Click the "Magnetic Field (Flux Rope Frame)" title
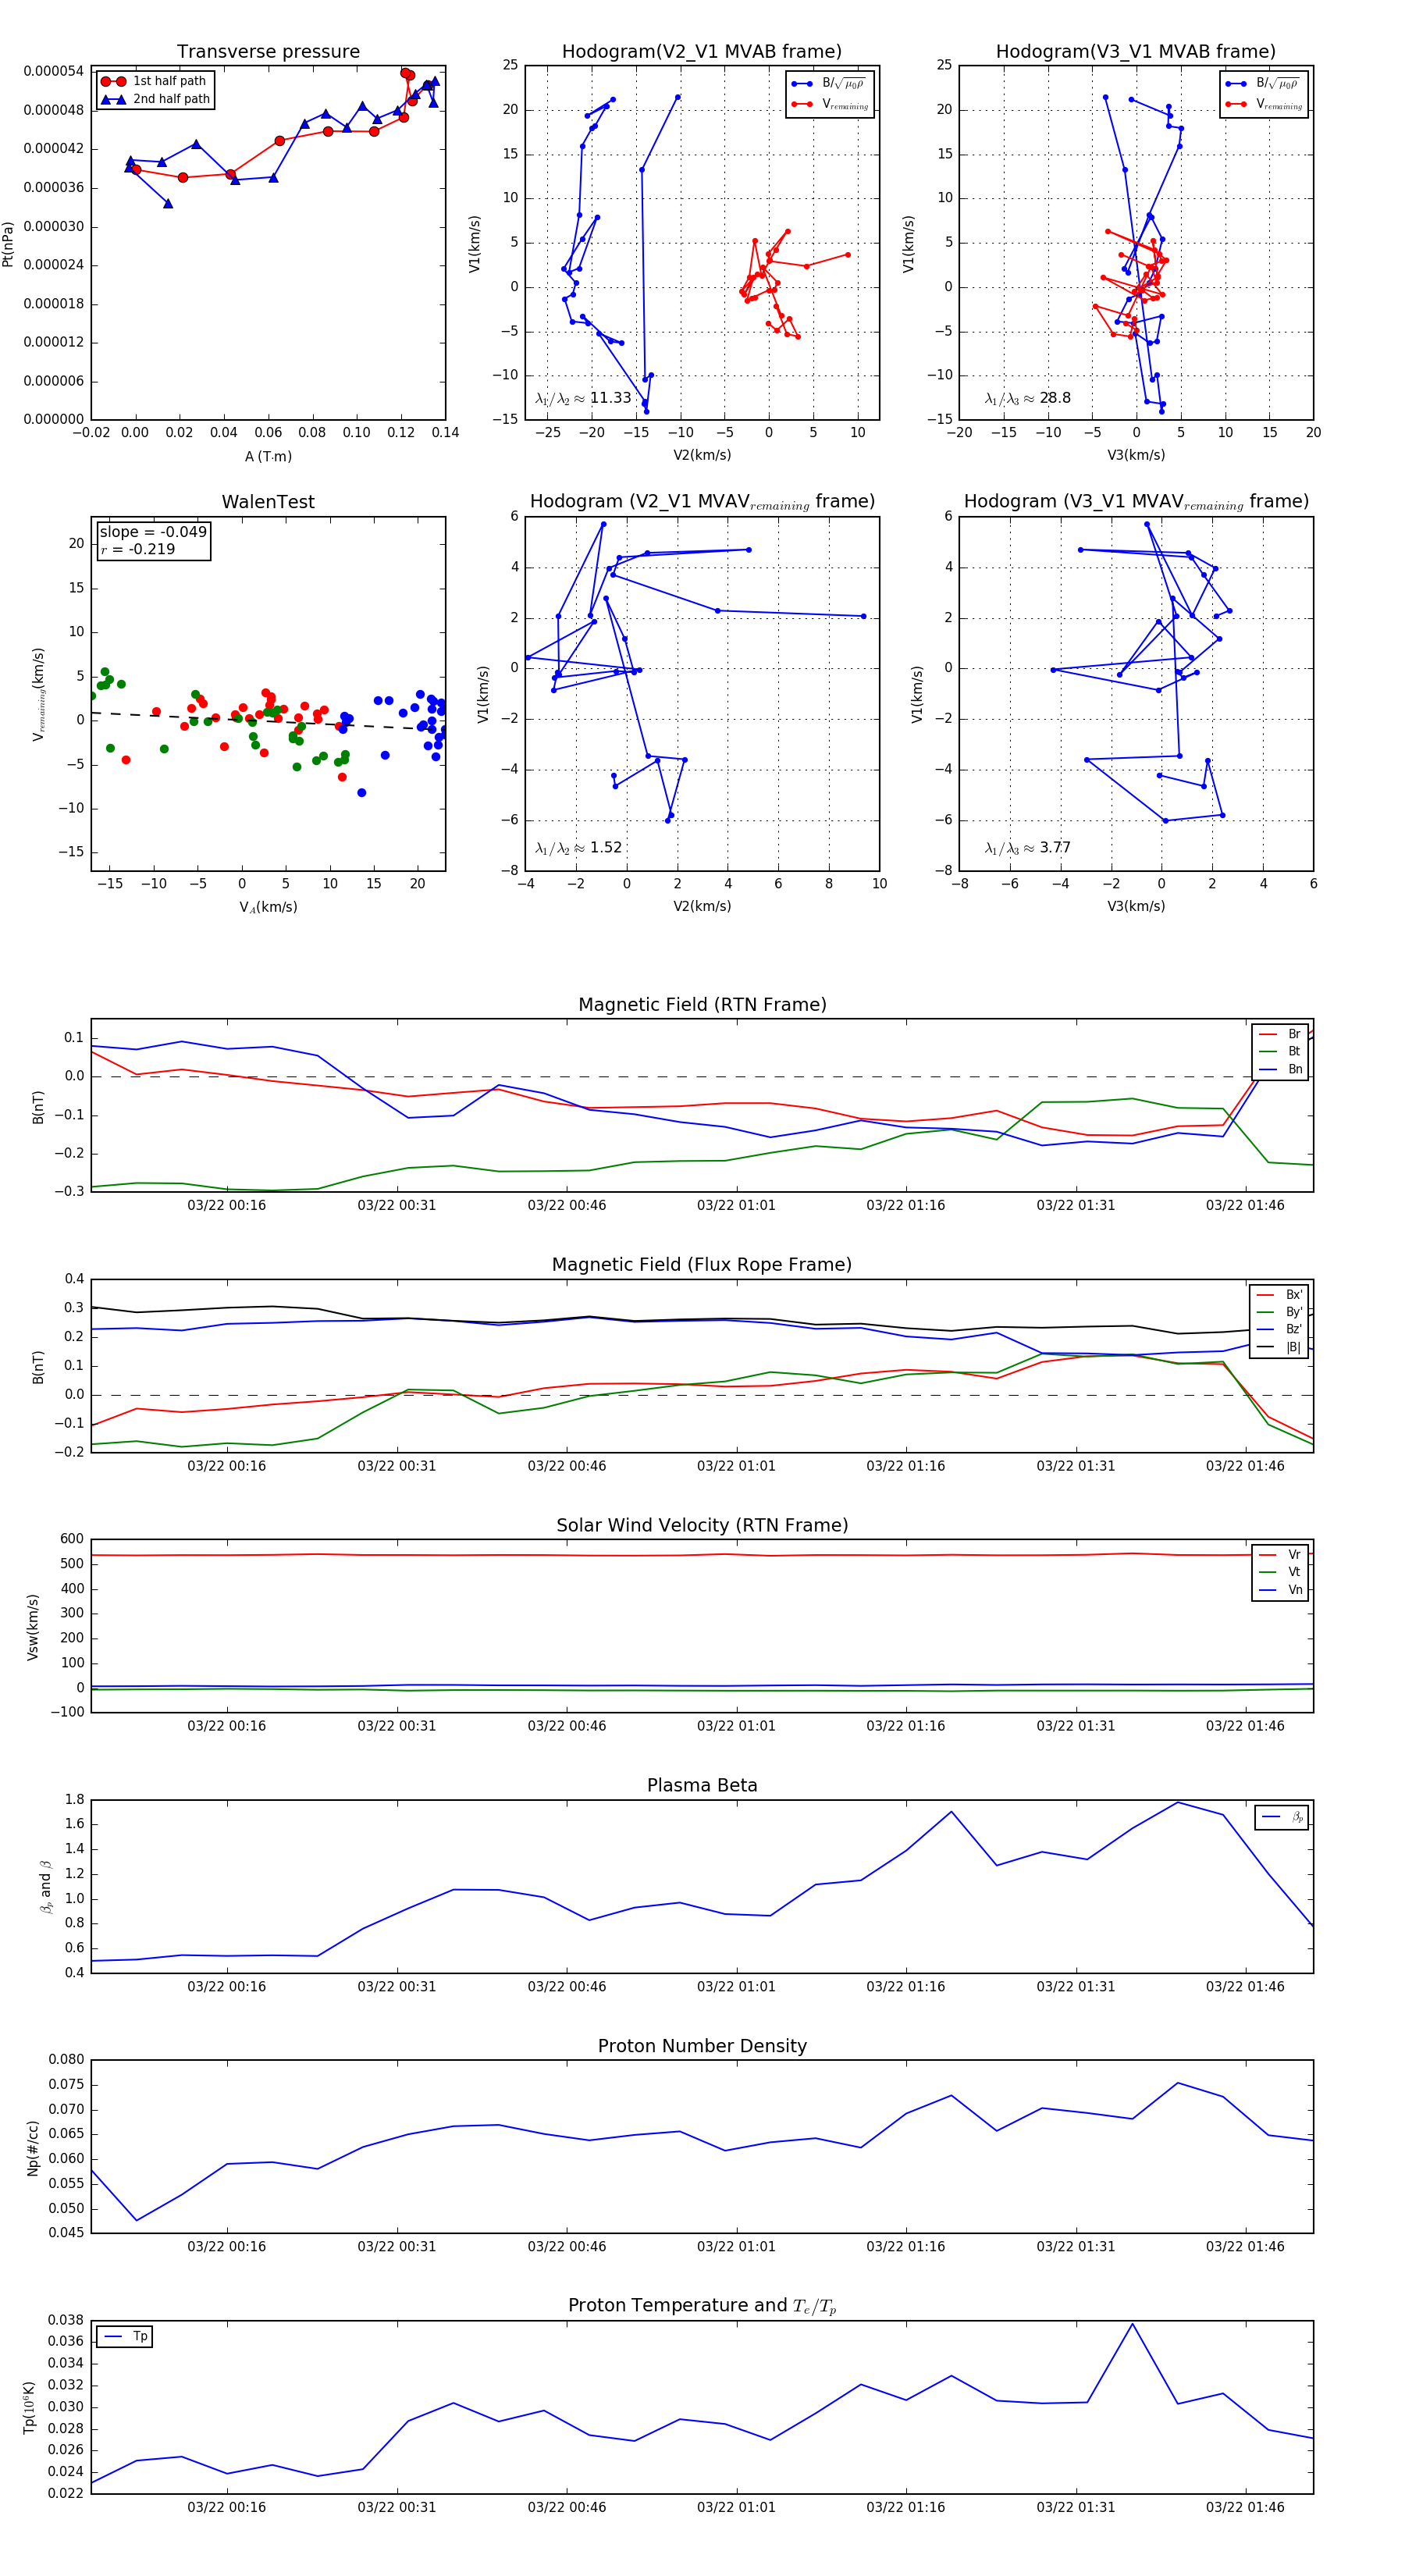1405x2576 pixels. click(702, 1265)
